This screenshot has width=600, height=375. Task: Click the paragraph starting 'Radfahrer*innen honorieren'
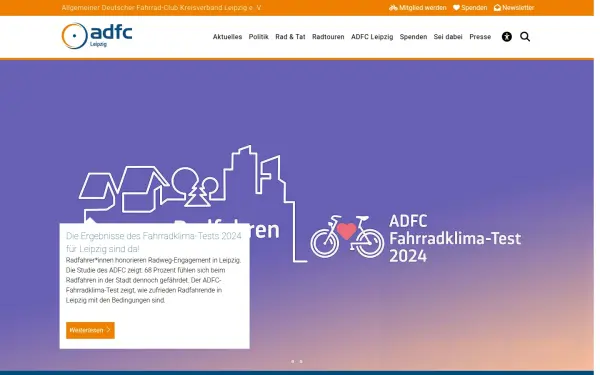tap(153, 280)
